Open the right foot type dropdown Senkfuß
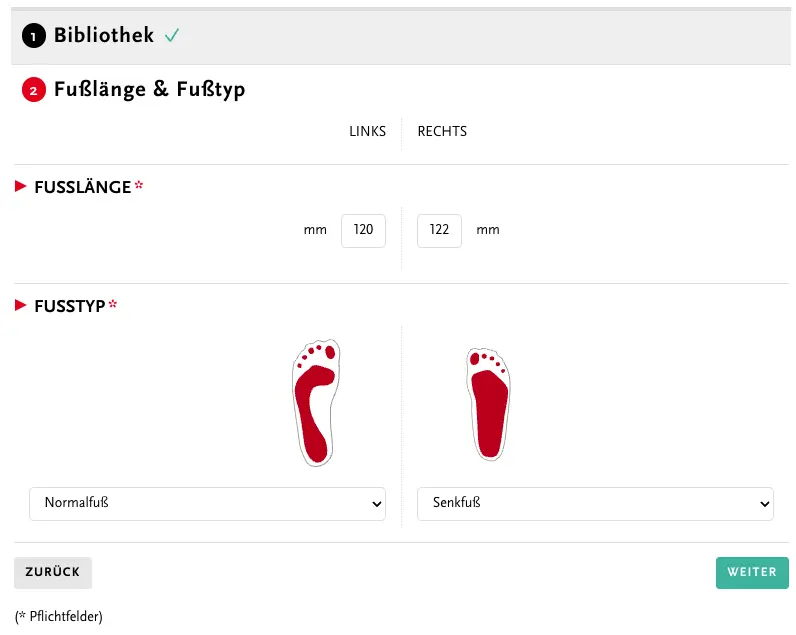Image resolution: width=796 pixels, height=635 pixels. (594, 503)
